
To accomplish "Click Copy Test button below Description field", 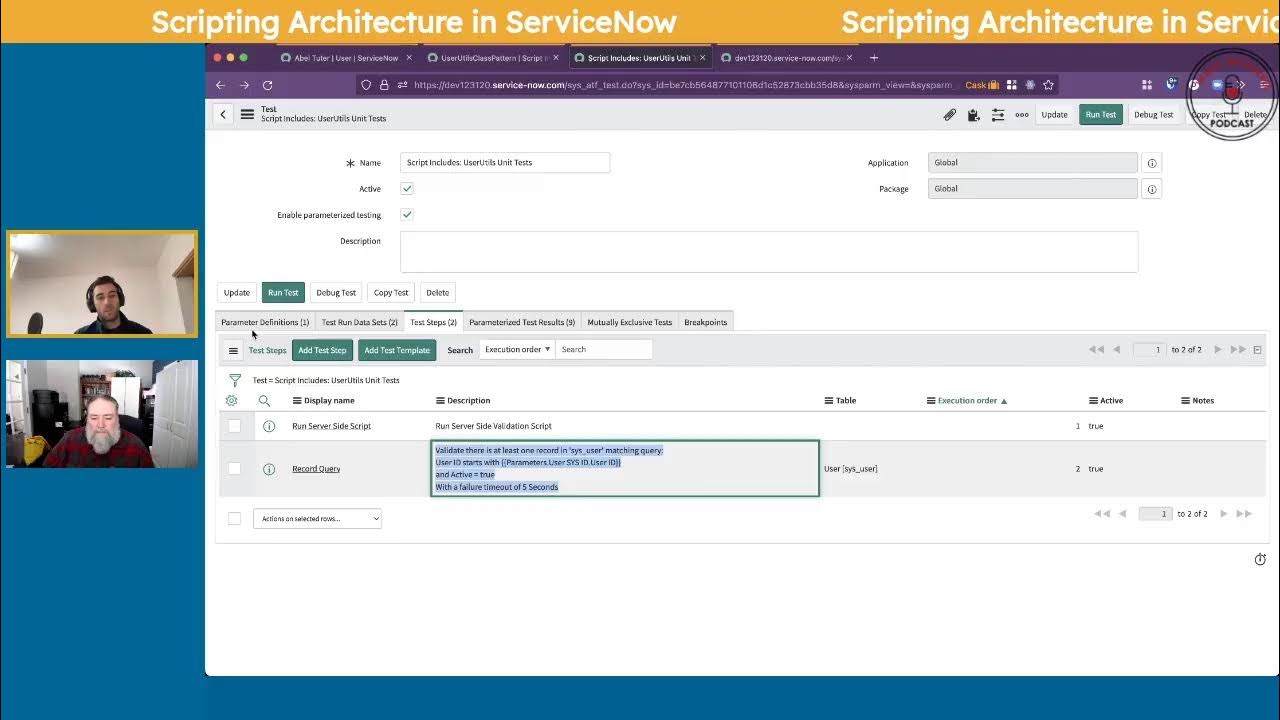I will click(391, 293).
